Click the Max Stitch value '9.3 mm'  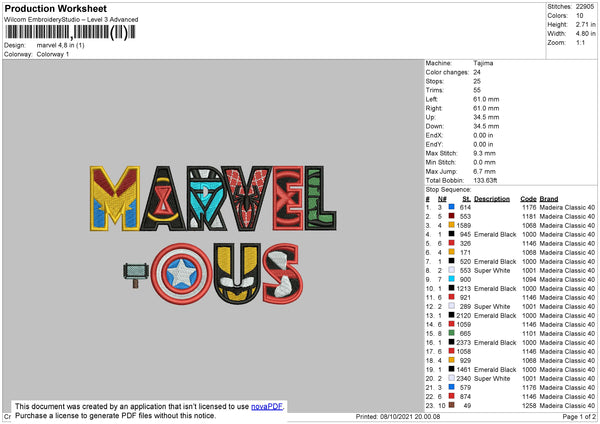484,153
